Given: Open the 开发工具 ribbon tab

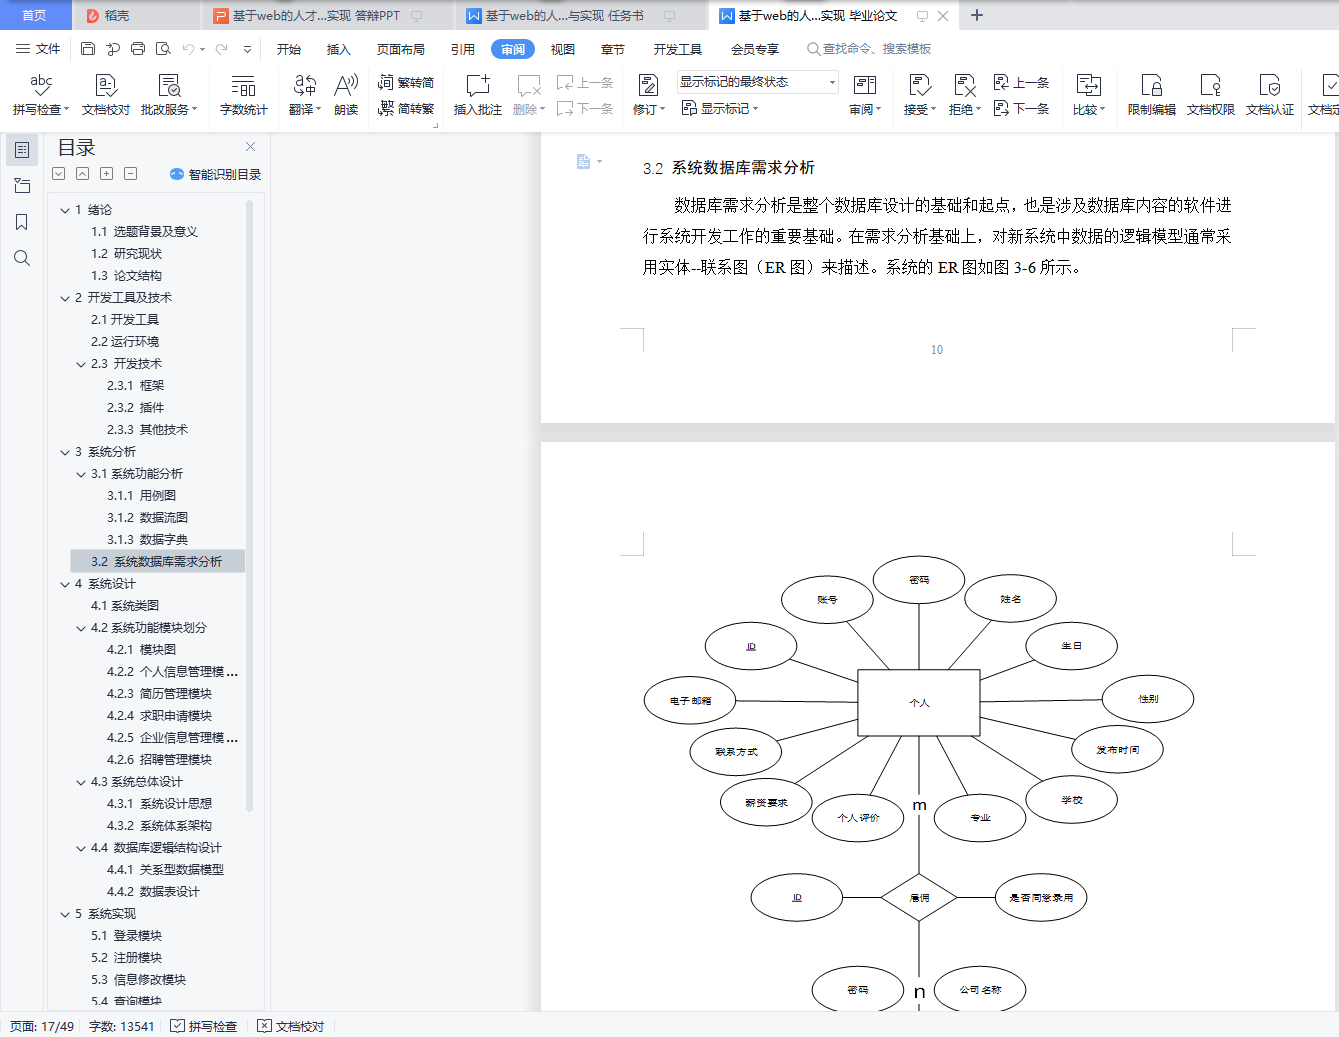Looking at the screenshot, I should (x=678, y=49).
